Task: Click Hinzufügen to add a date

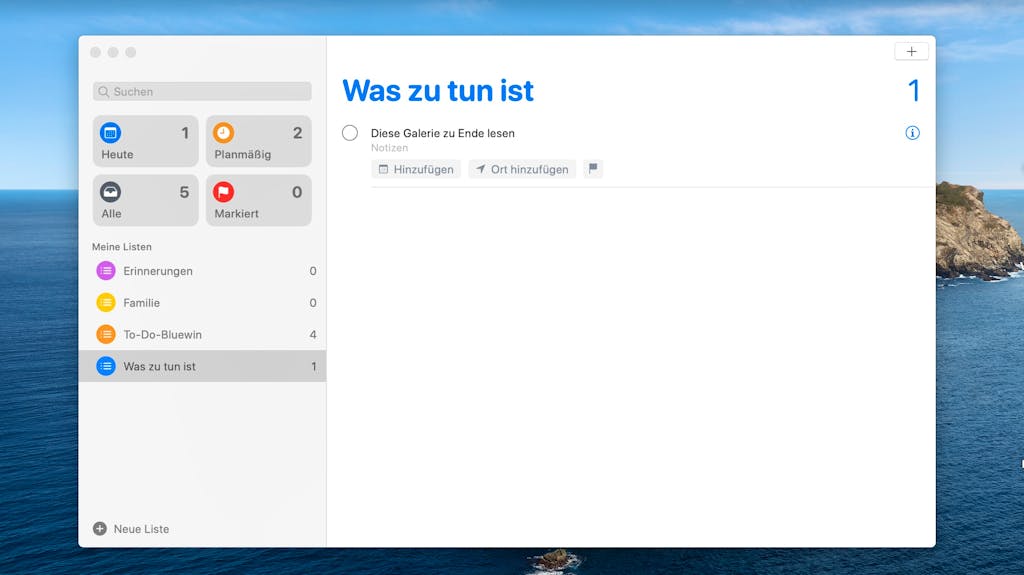Action: pos(416,169)
